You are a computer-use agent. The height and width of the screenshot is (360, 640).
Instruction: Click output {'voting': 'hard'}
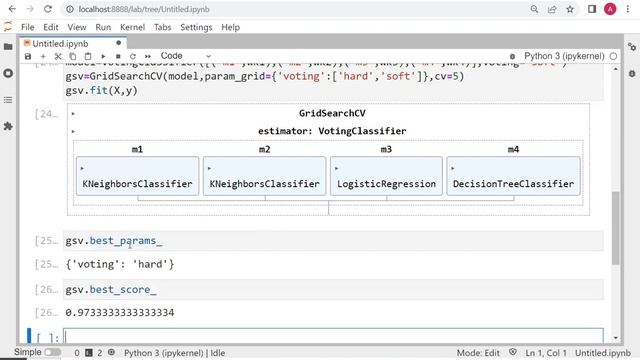pos(120,264)
